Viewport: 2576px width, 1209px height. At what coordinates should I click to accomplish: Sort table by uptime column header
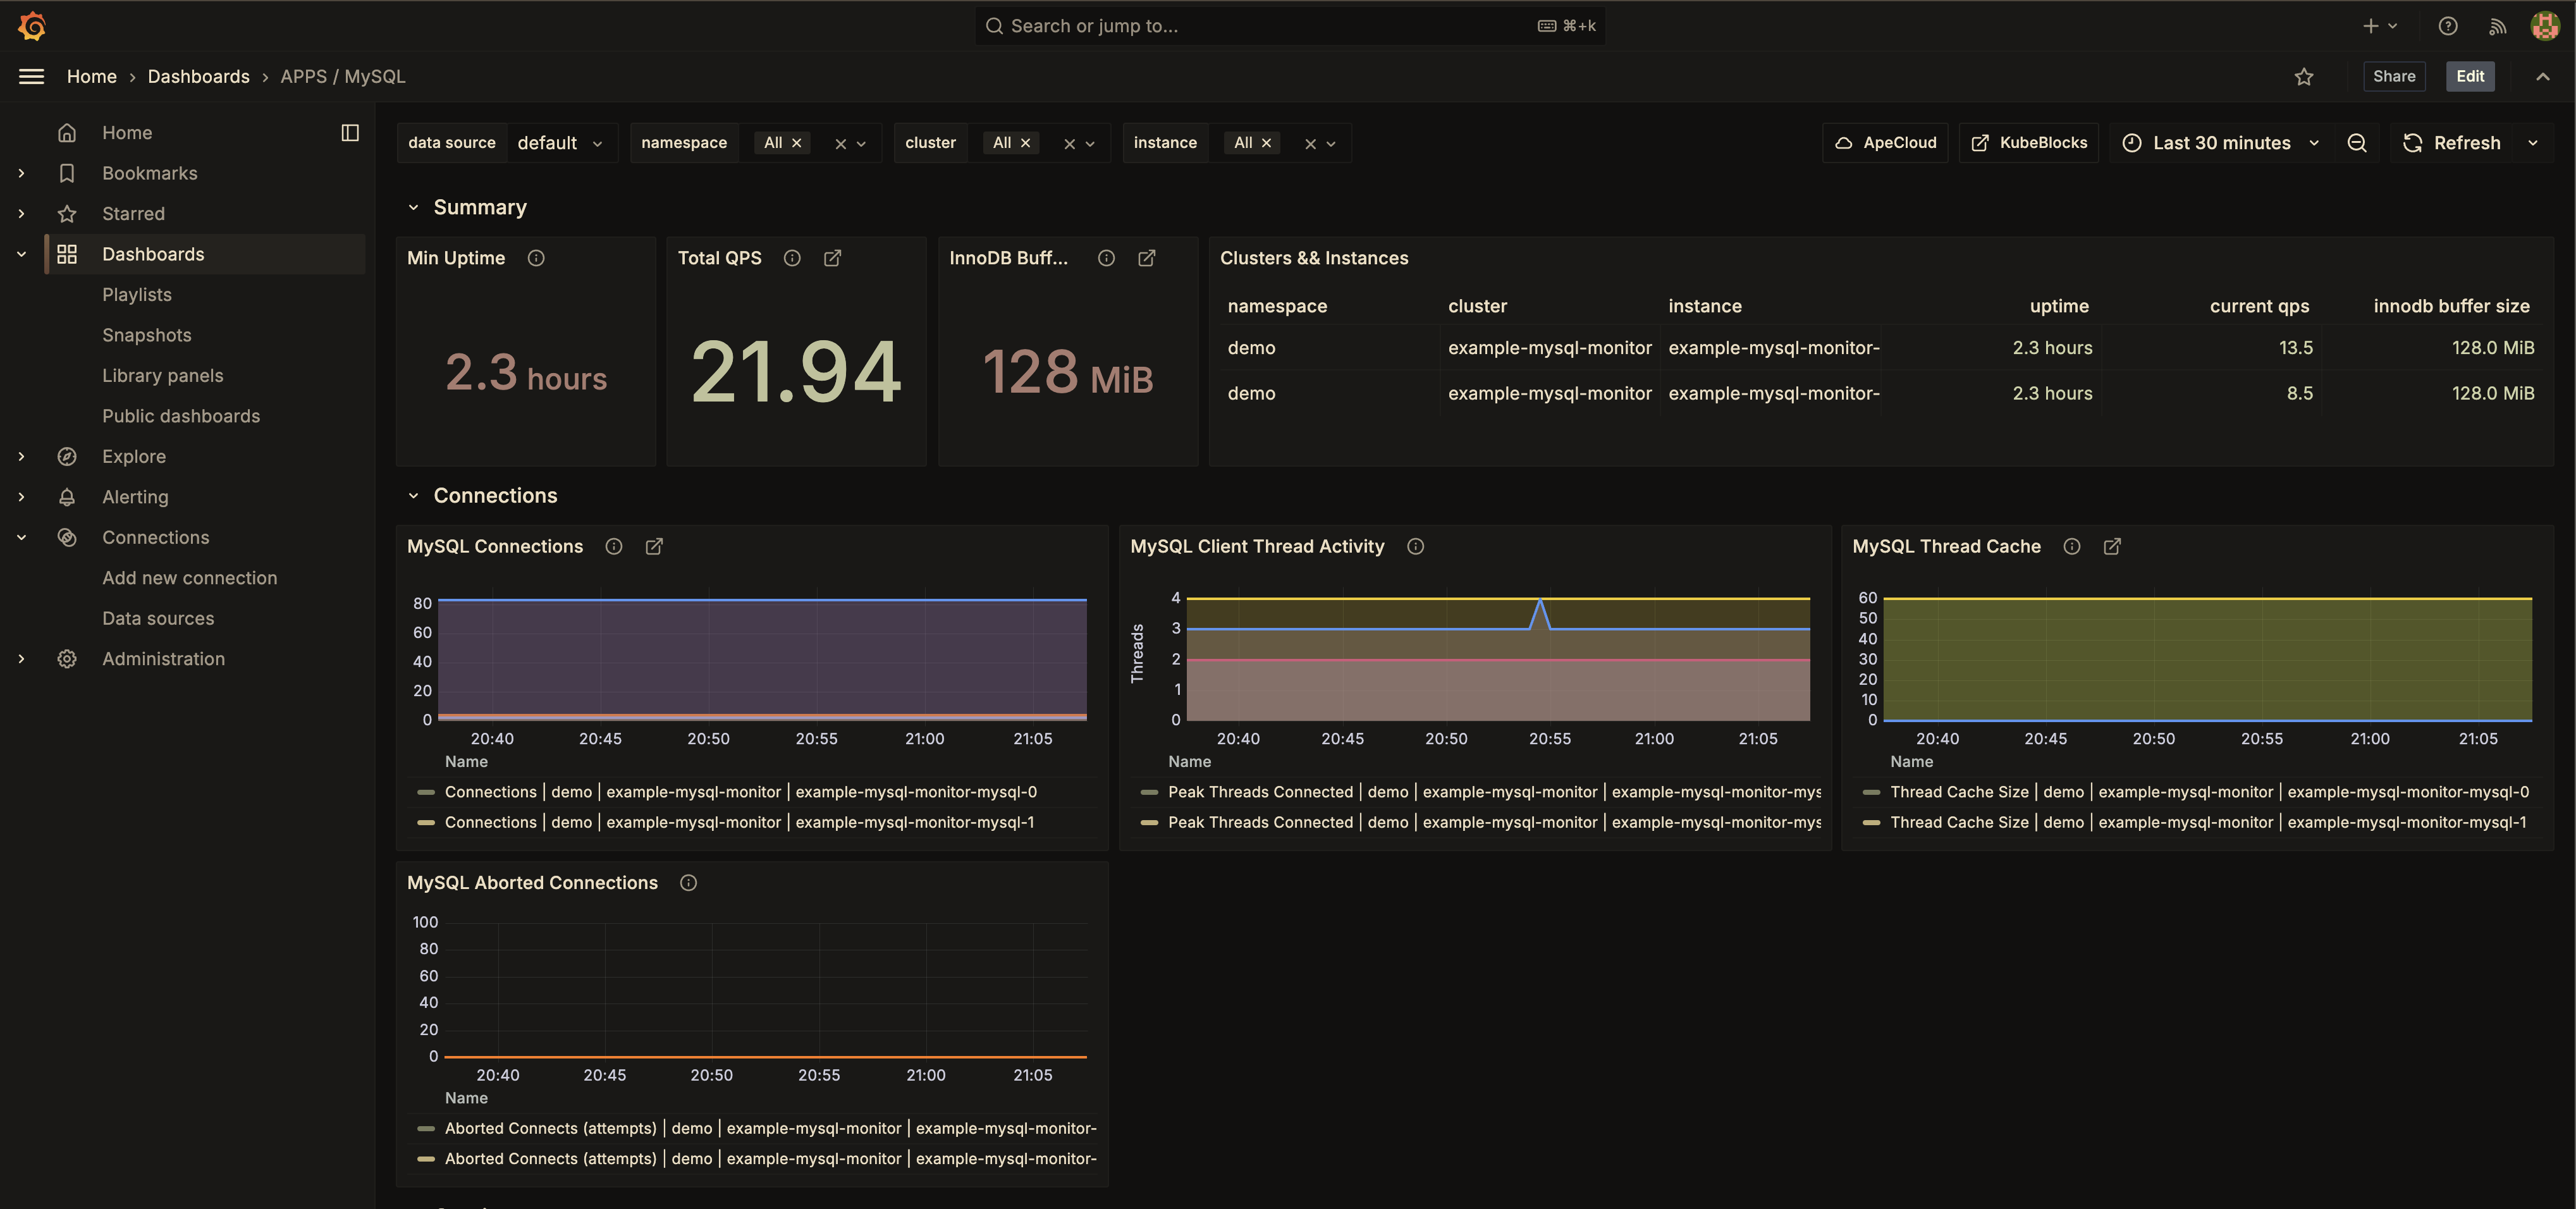click(2059, 306)
